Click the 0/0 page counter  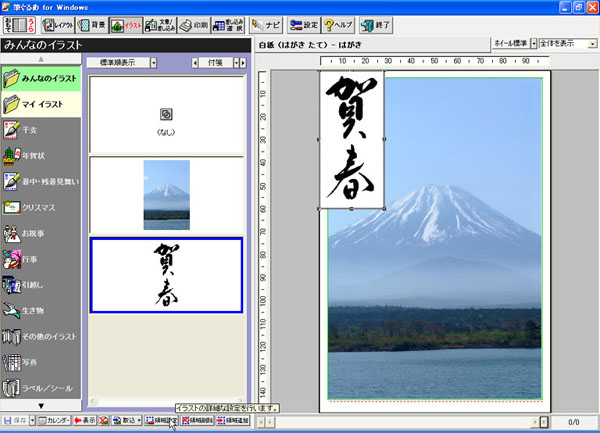(574, 422)
